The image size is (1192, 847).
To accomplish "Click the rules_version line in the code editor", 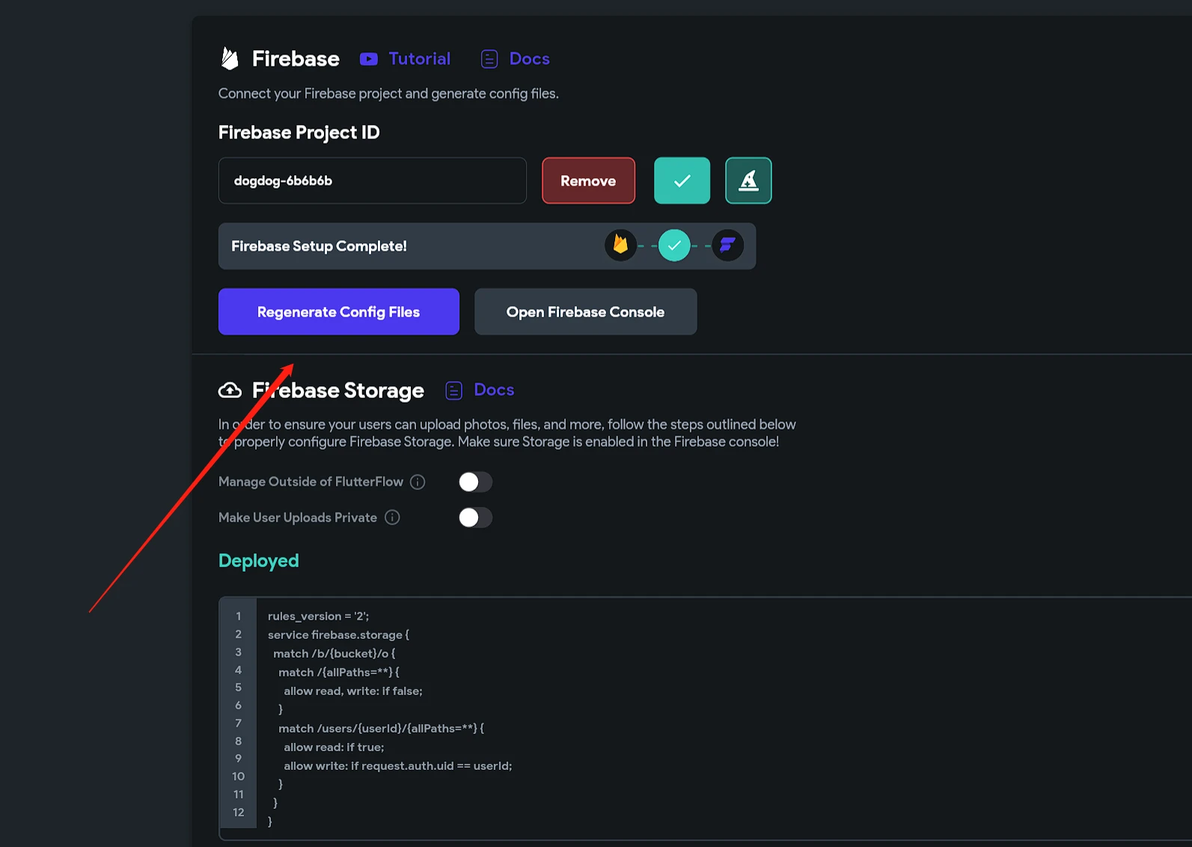I will pyautogui.click(x=319, y=616).
